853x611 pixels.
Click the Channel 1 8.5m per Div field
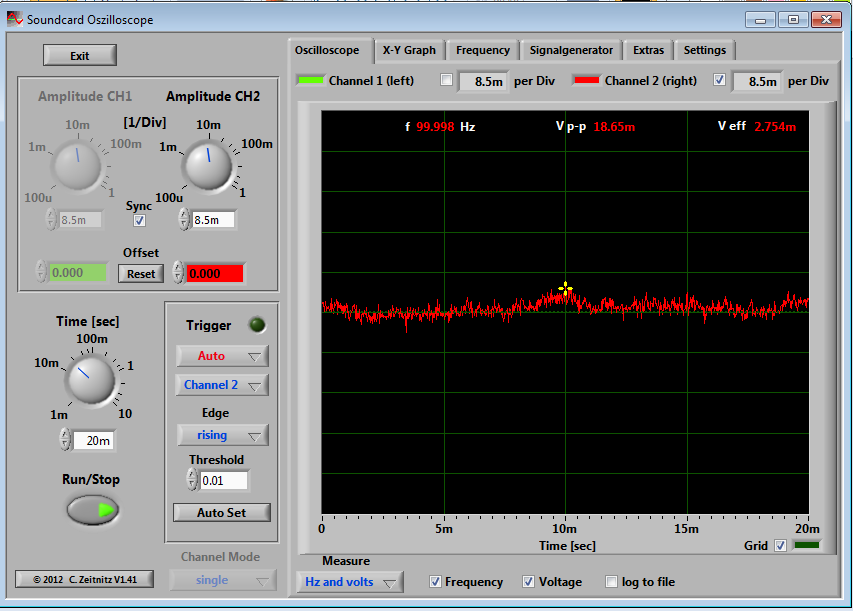click(484, 81)
